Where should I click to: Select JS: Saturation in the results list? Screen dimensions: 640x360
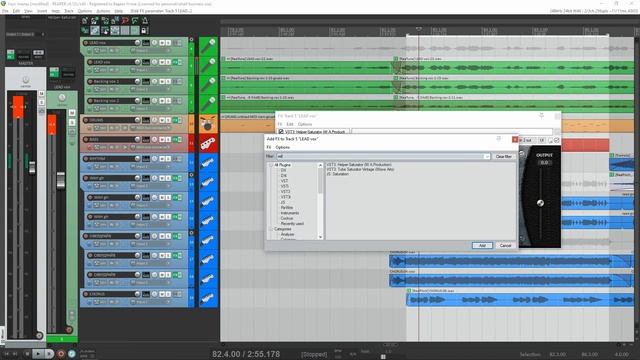pos(338,174)
